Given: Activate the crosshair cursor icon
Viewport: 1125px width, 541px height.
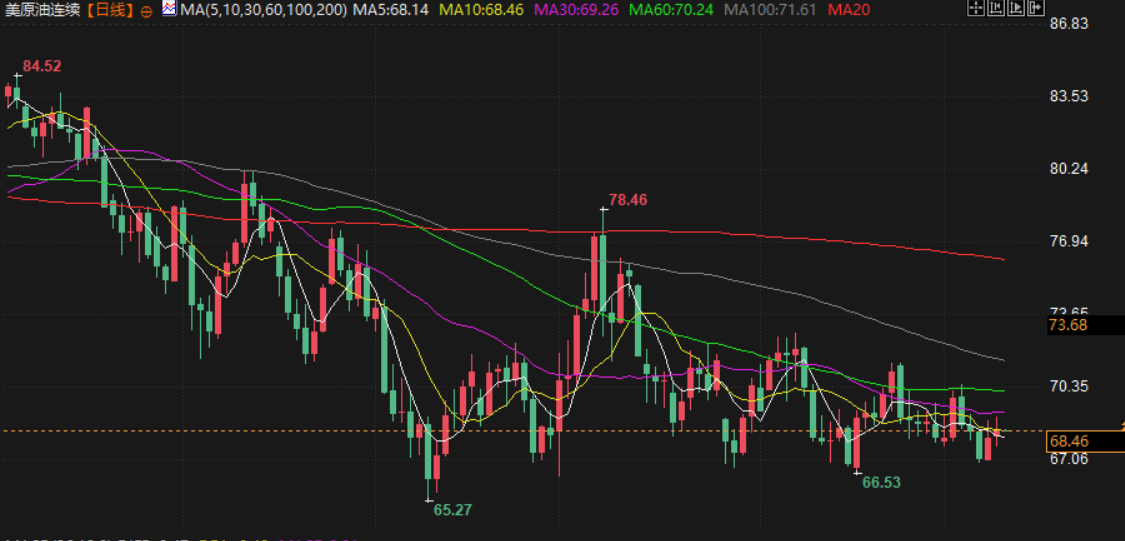Looking at the screenshot, I should 976,8.
